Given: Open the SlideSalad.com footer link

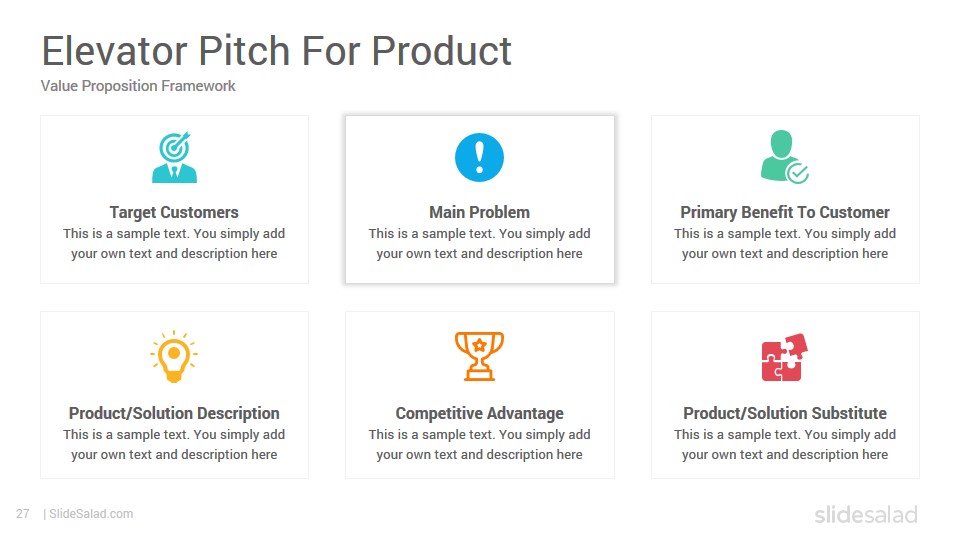Looking at the screenshot, I should (x=91, y=514).
